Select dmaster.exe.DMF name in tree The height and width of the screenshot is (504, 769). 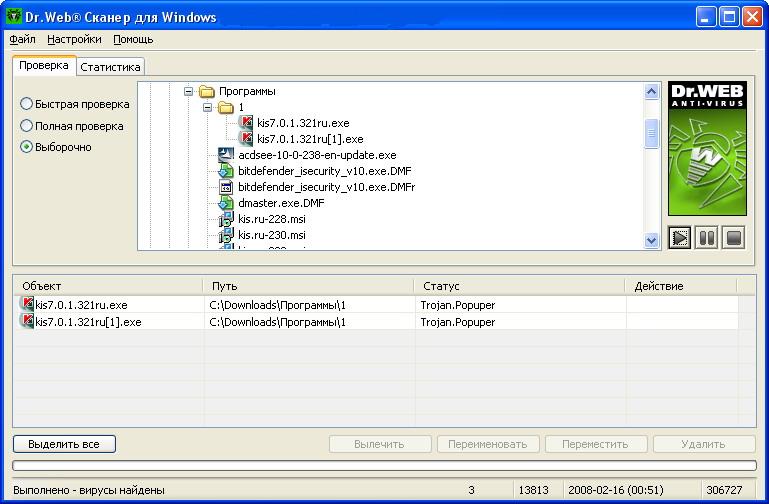click(x=281, y=203)
